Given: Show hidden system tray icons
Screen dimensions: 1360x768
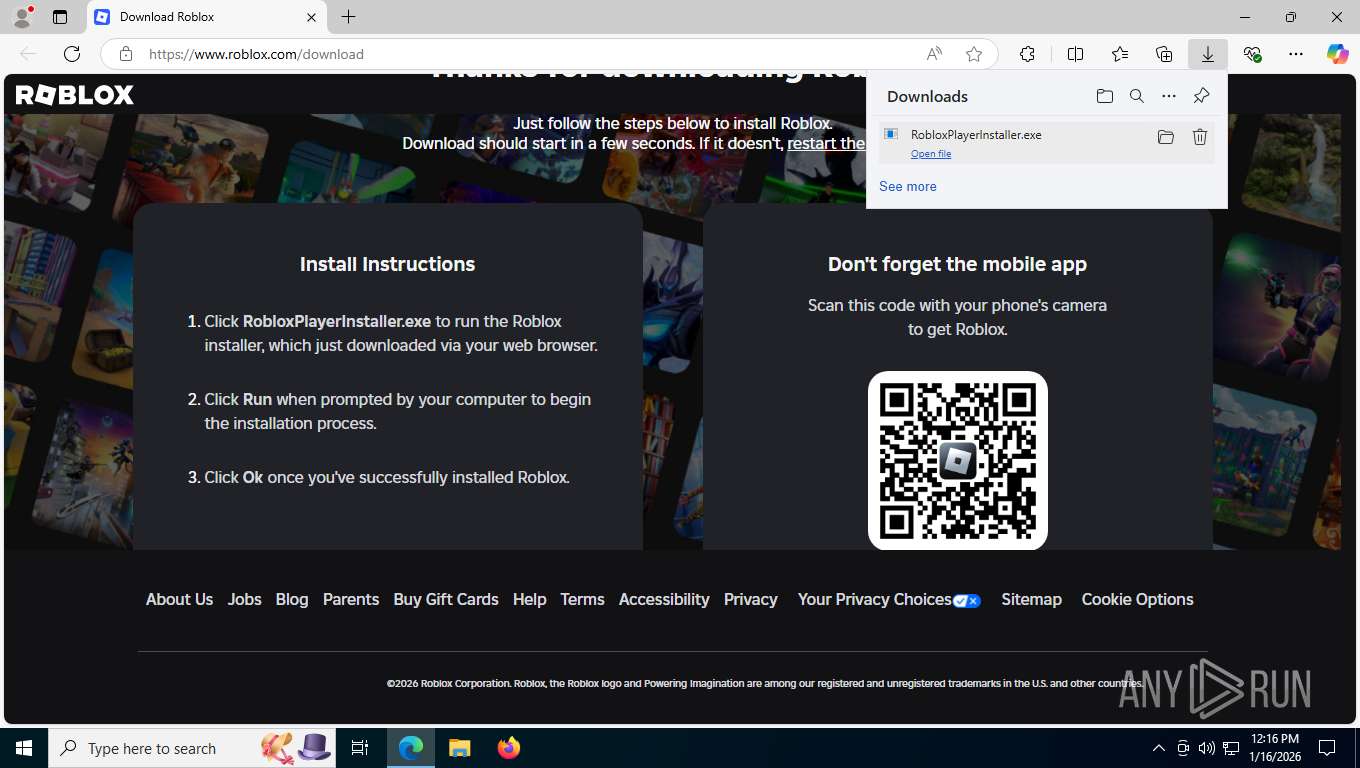Looking at the screenshot, I should tap(1159, 748).
